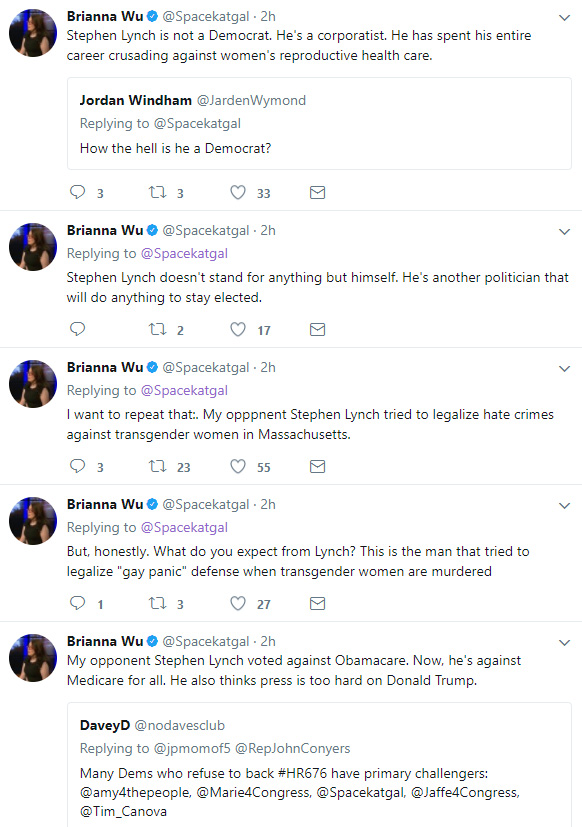Like the tweet with 17 likes
Image resolution: width=582 pixels, height=827 pixels.
pos(238,330)
